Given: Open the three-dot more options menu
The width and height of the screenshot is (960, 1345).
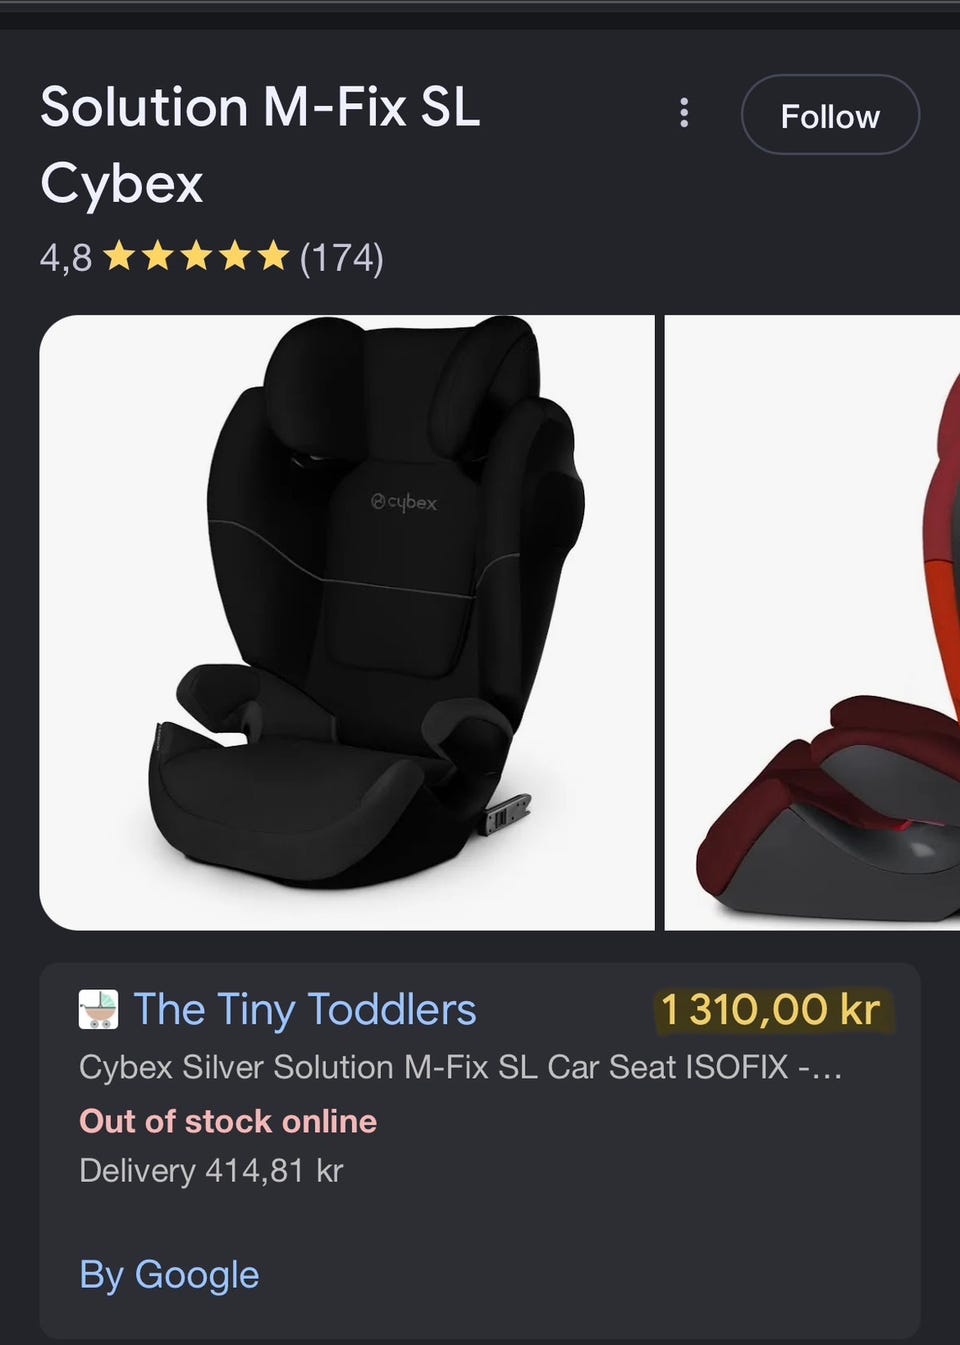Looking at the screenshot, I should 684,113.
